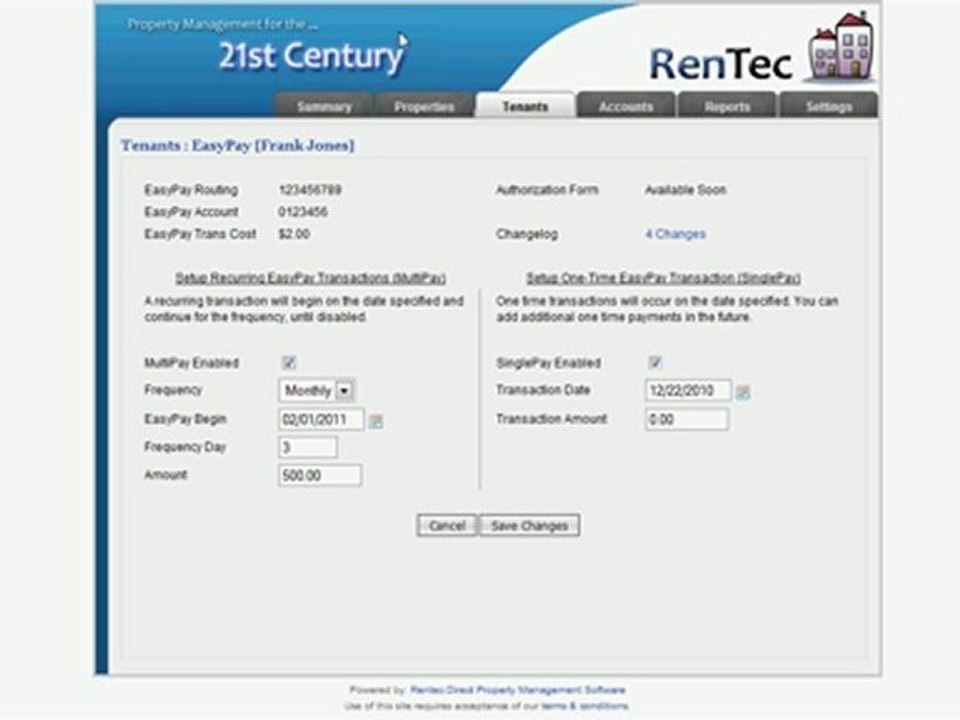This screenshot has width=960, height=720.
Task: Click 'Setup Recurring EasyPay Transactions (MultiPay)' heading
Action: [310, 278]
